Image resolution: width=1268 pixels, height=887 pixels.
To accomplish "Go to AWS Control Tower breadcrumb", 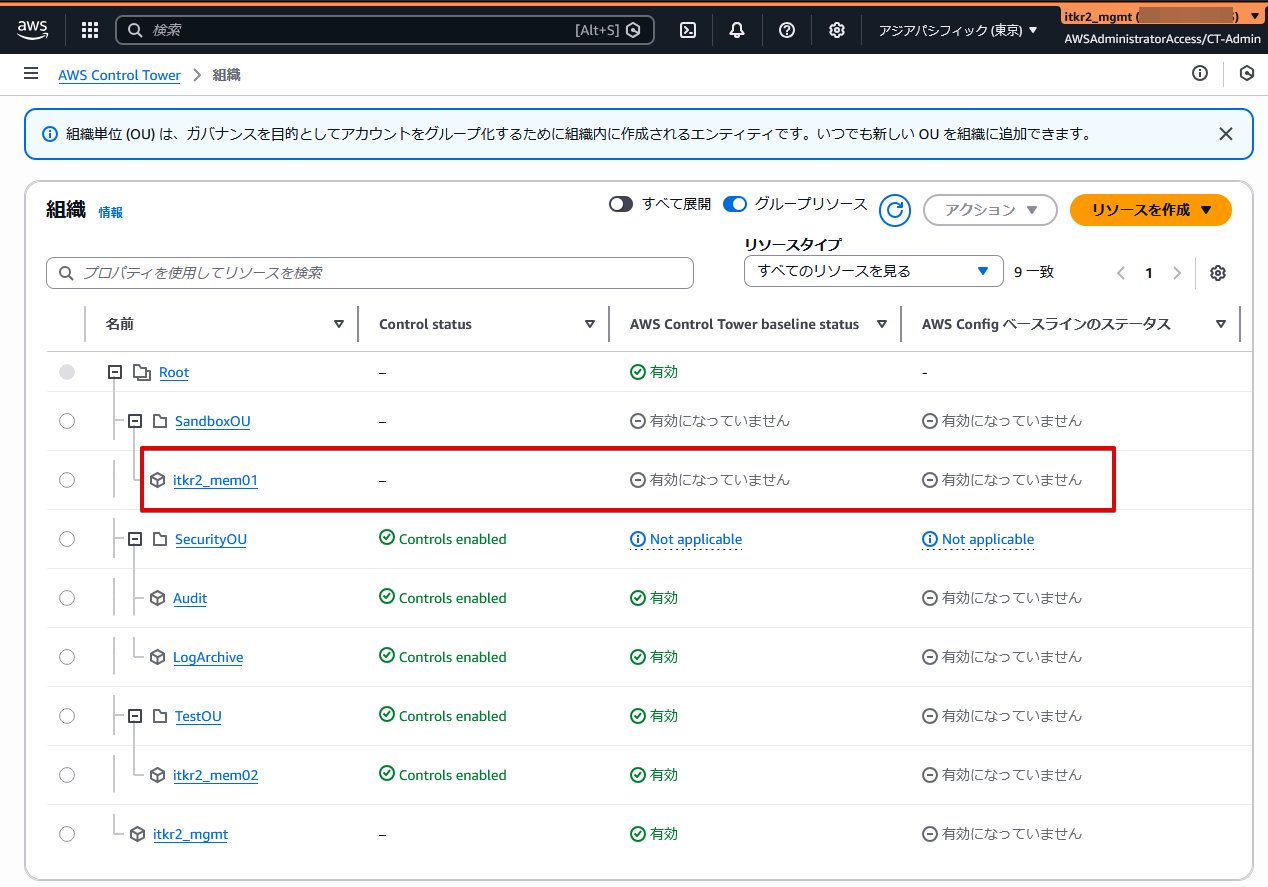I will pos(119,75).
